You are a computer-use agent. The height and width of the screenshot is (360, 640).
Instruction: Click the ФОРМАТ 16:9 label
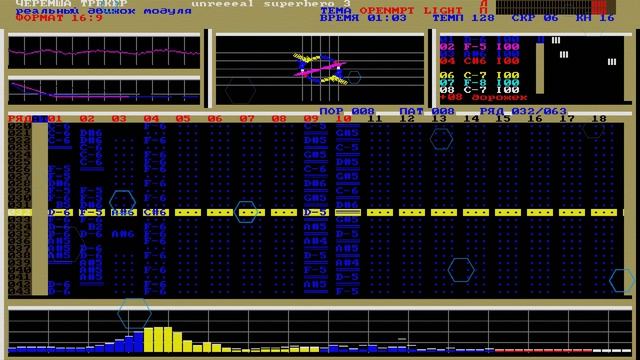[x=59, y=18]
